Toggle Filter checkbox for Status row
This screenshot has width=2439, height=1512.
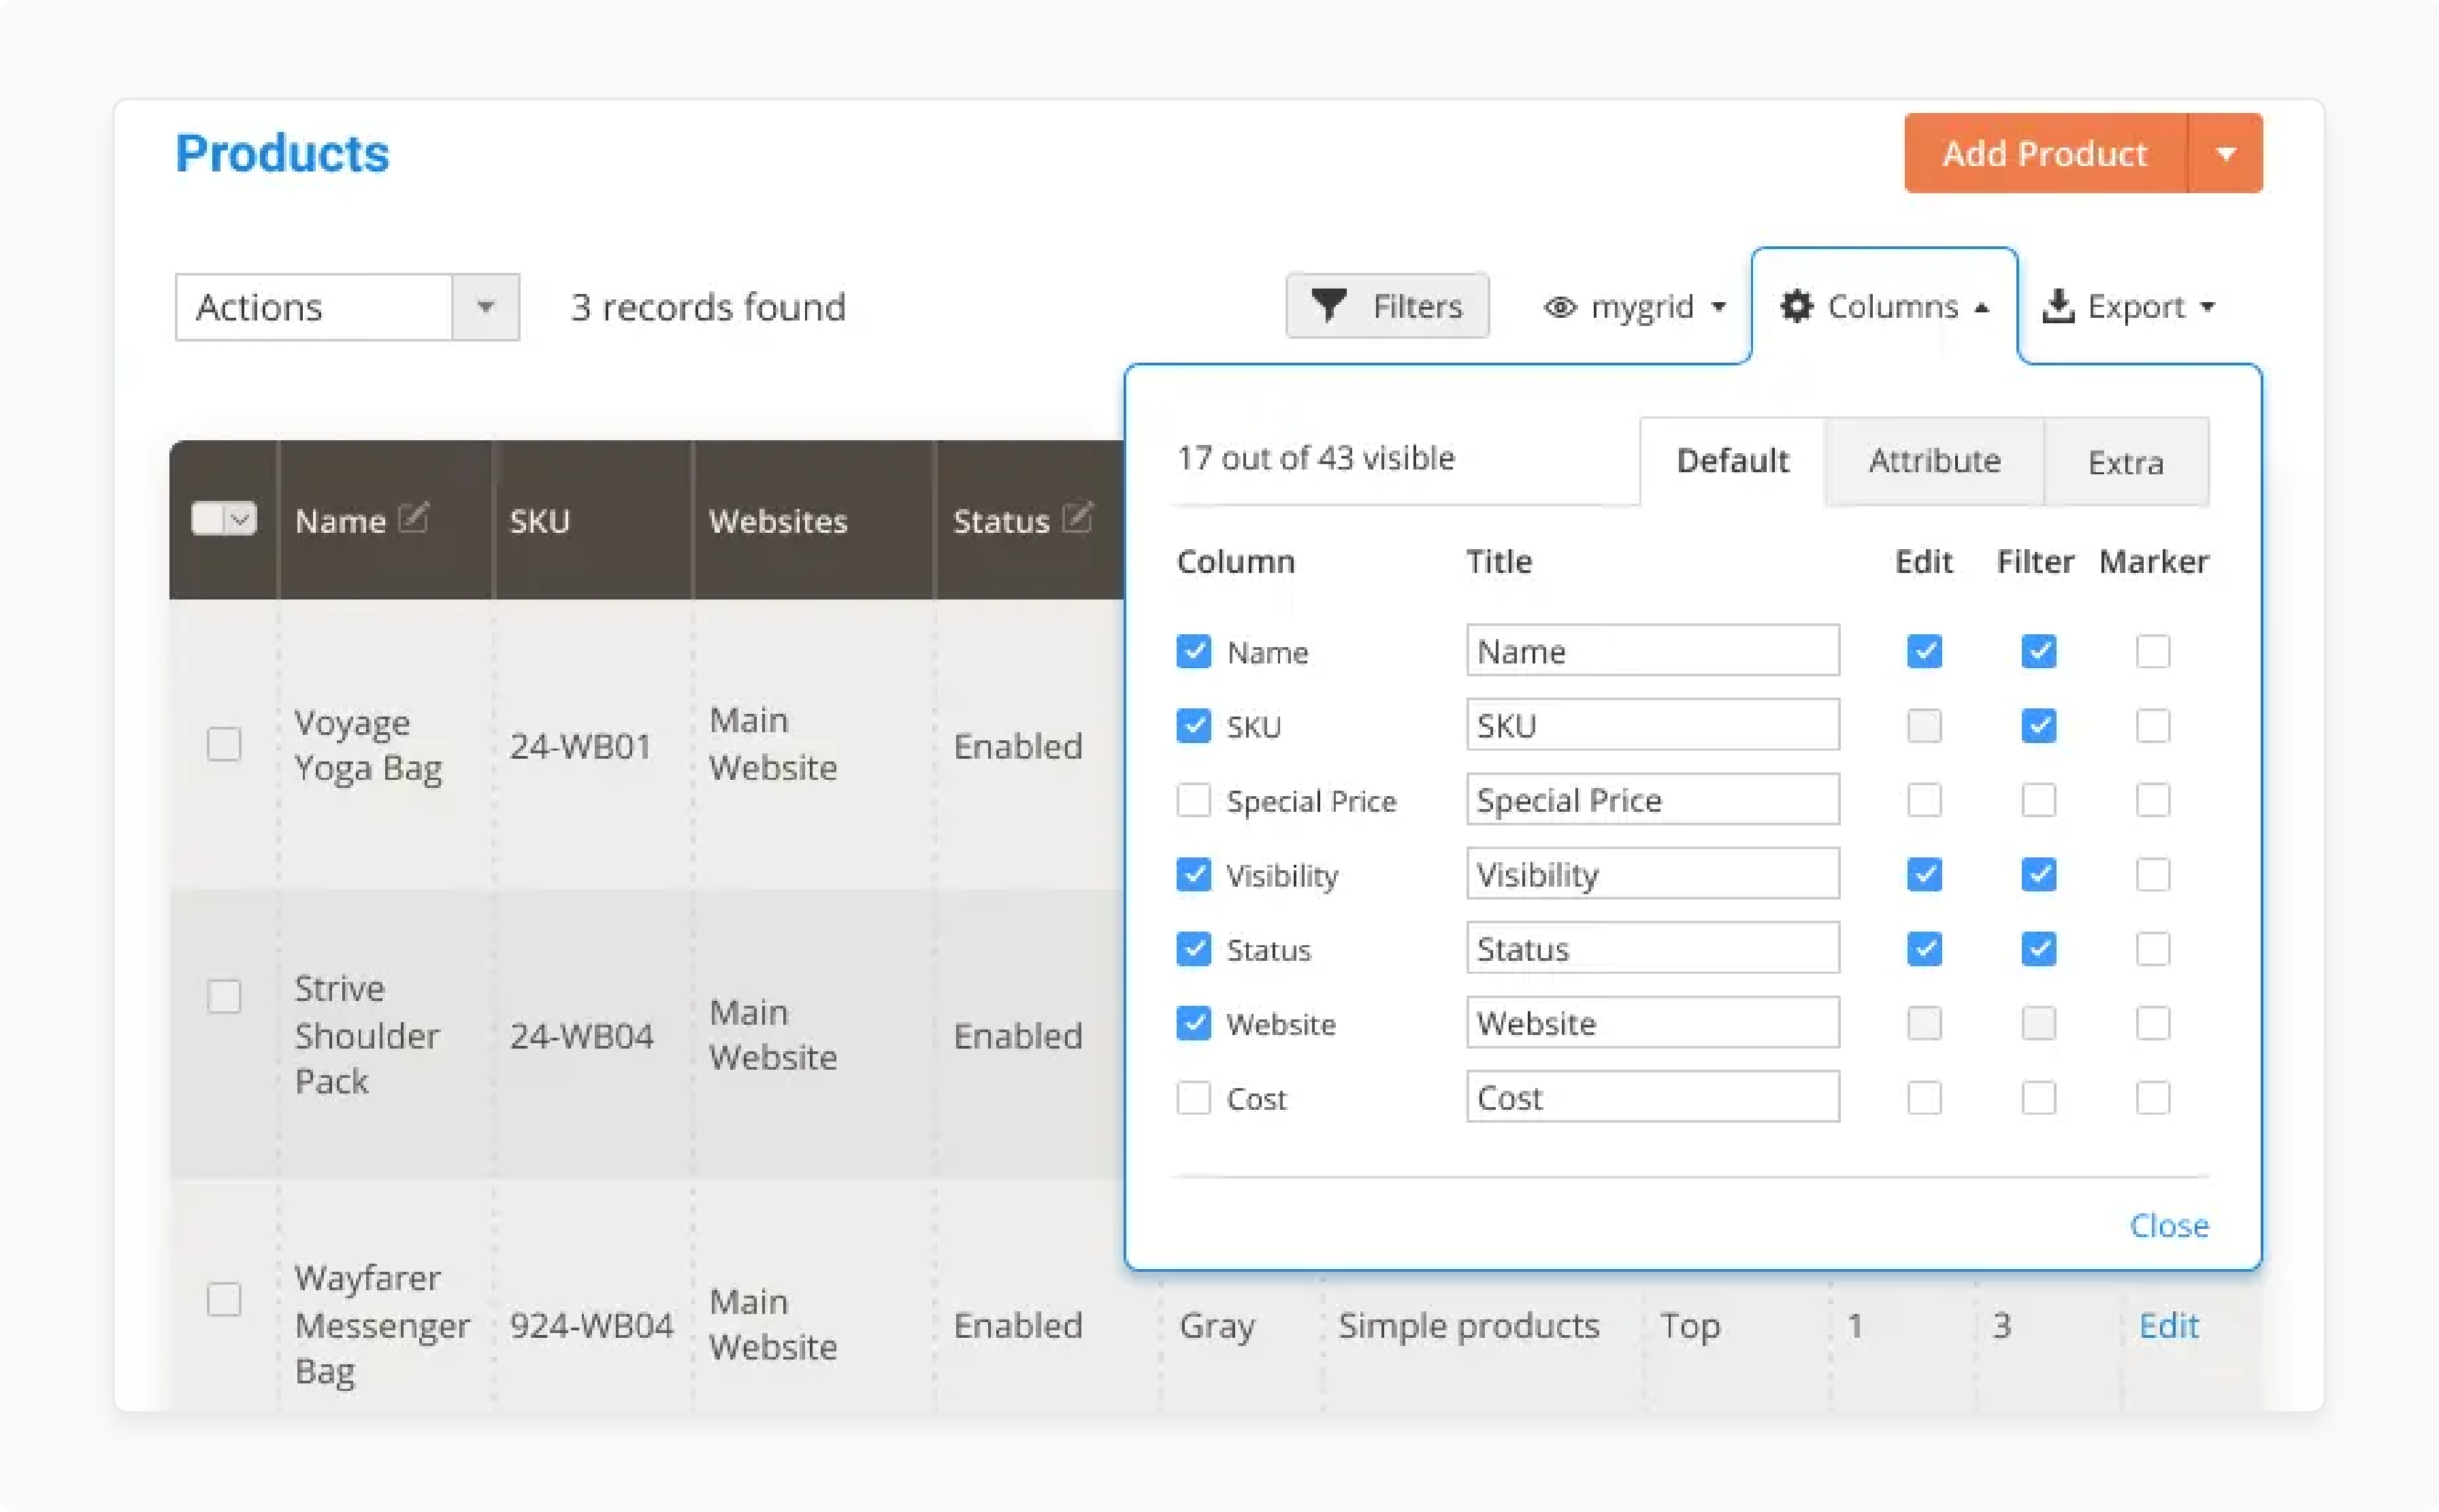point(2038,948)
